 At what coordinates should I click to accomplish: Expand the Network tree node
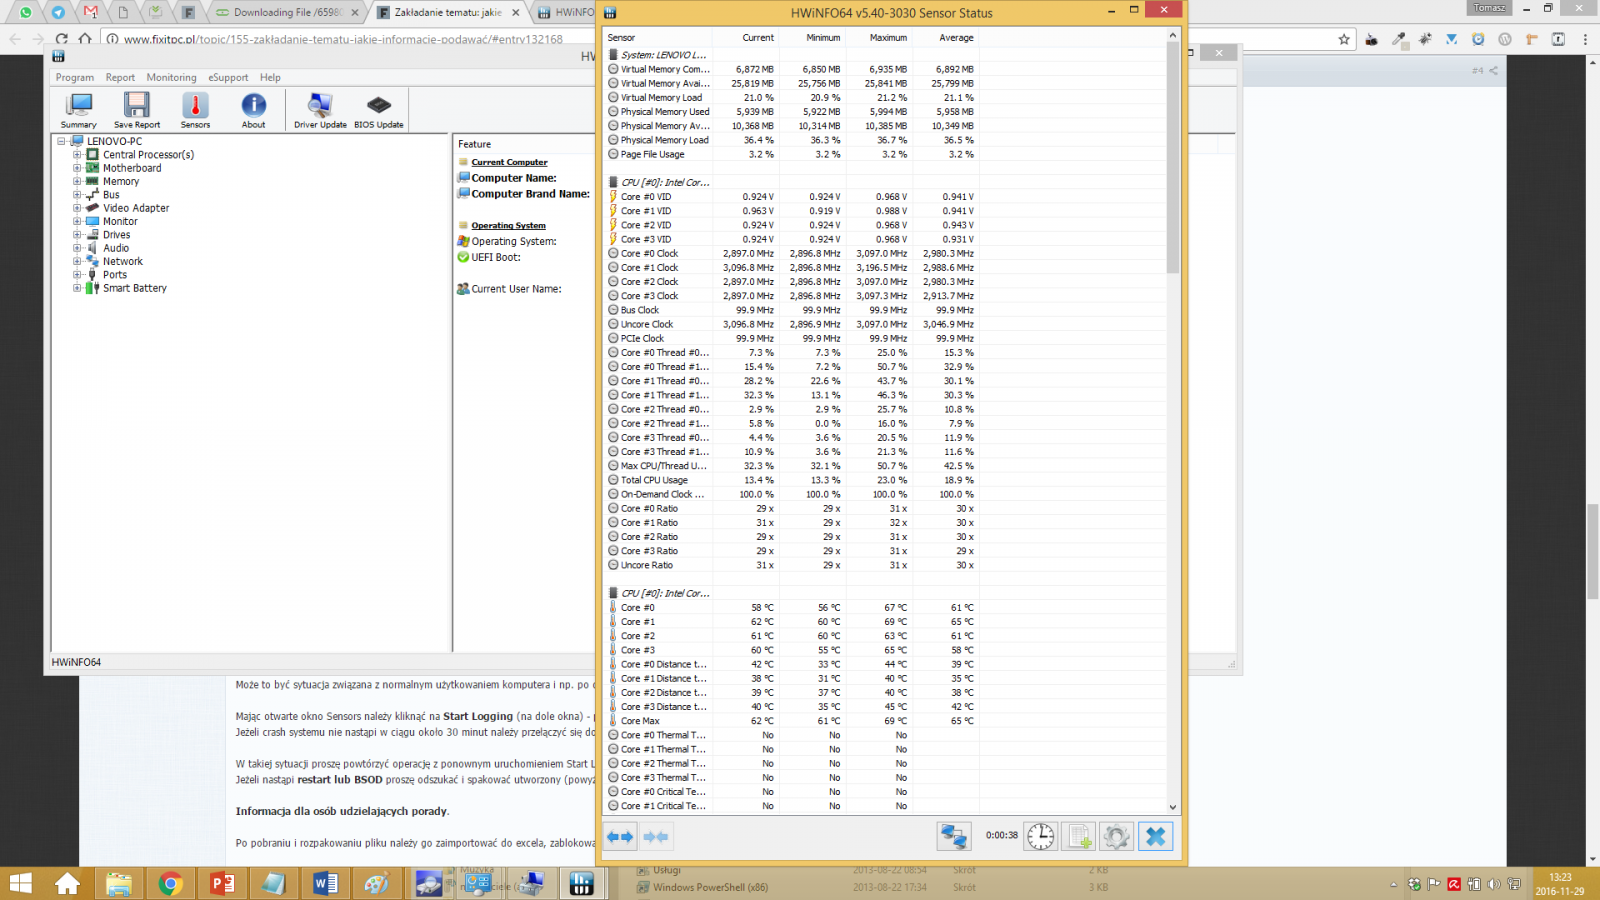coord(77,261)
